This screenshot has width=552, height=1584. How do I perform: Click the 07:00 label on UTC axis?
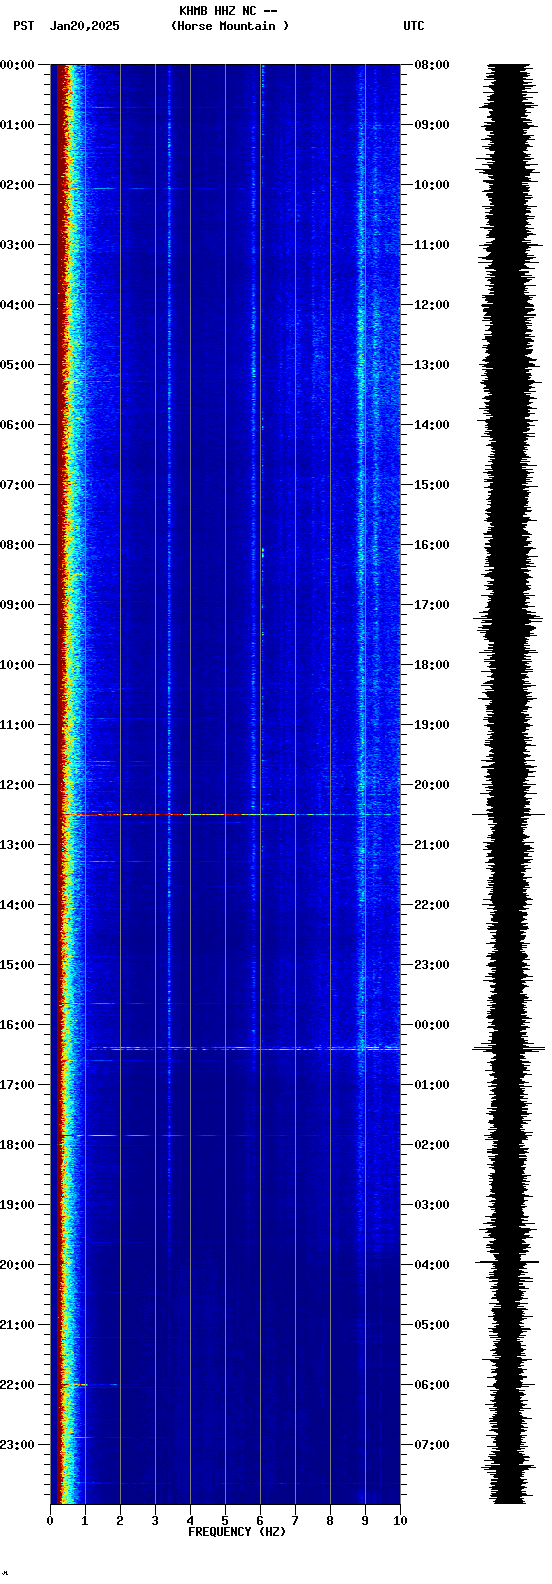click(x=432, y=1445)
